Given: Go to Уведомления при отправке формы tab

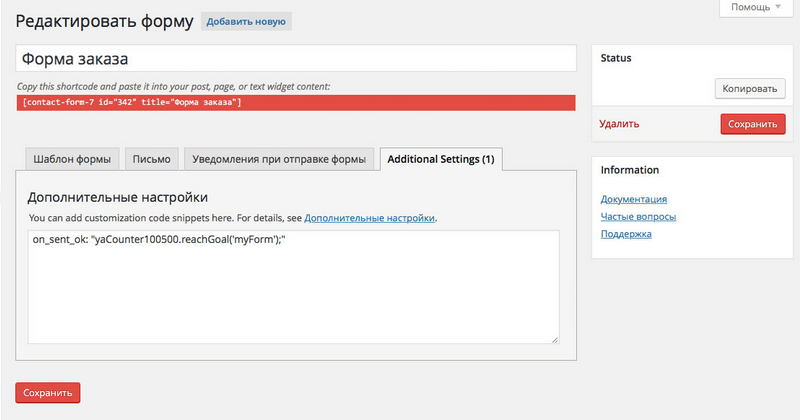Looking at the screenshot, I should coord(279,159).
